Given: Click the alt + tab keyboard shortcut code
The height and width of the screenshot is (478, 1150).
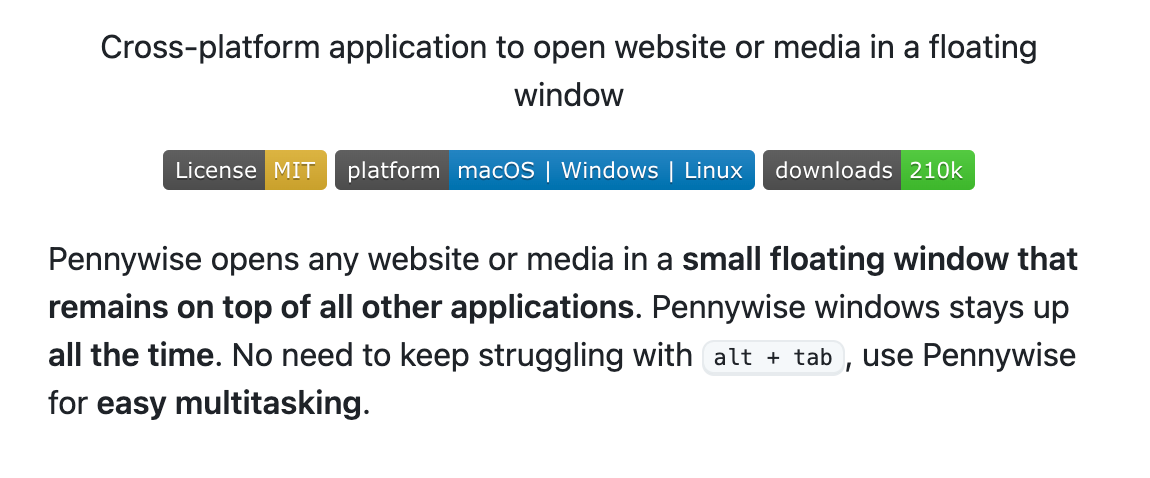Looking at the screenshot, I should point(773,358).
